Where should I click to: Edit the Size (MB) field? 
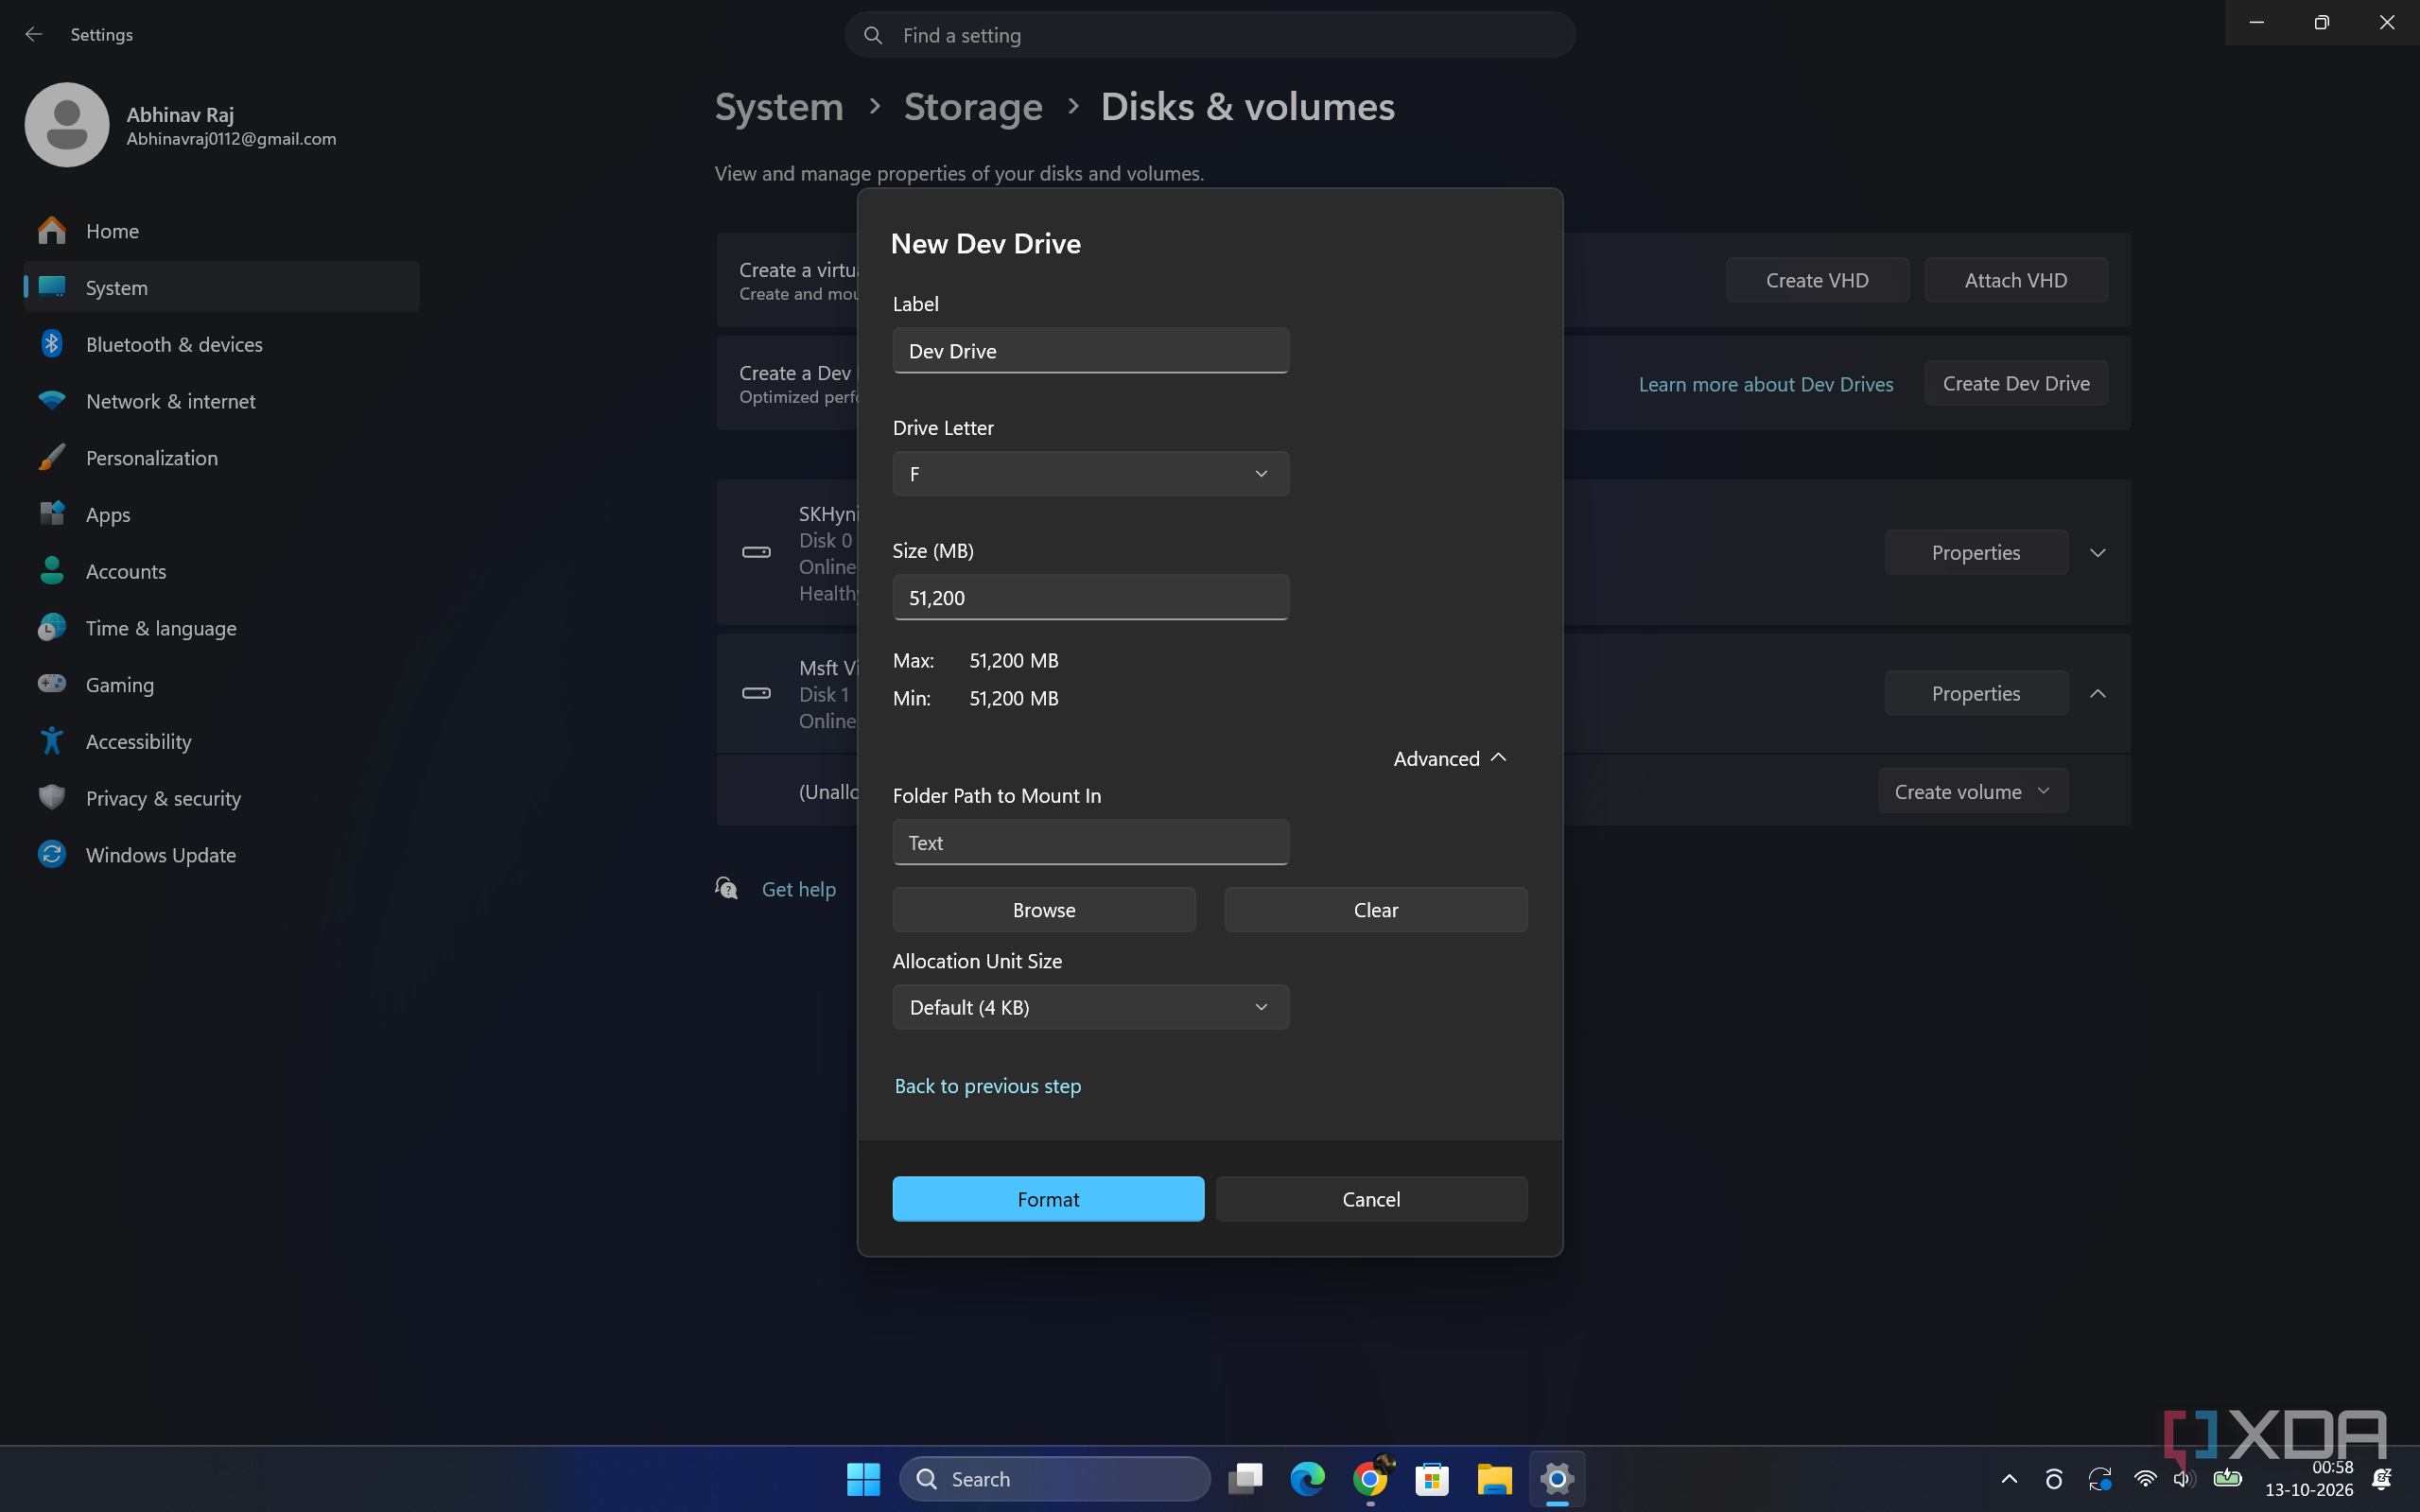click(1090, 597)
